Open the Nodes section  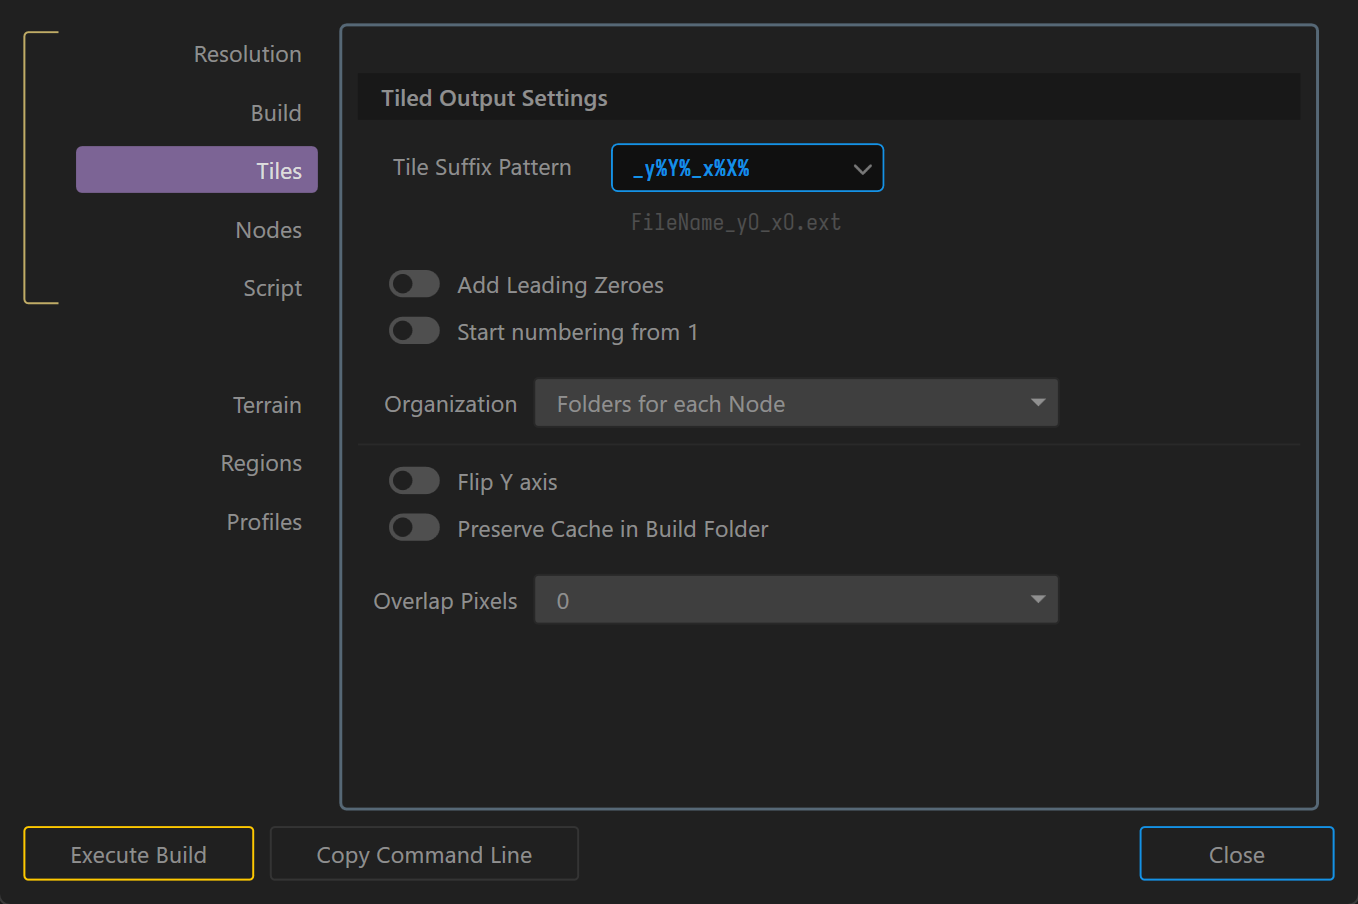click(268, 230)
